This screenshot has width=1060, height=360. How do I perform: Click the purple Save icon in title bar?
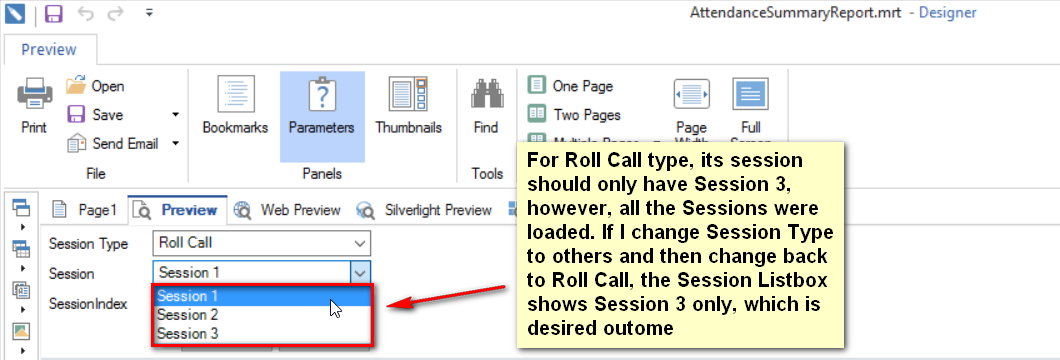pos(53,14)
